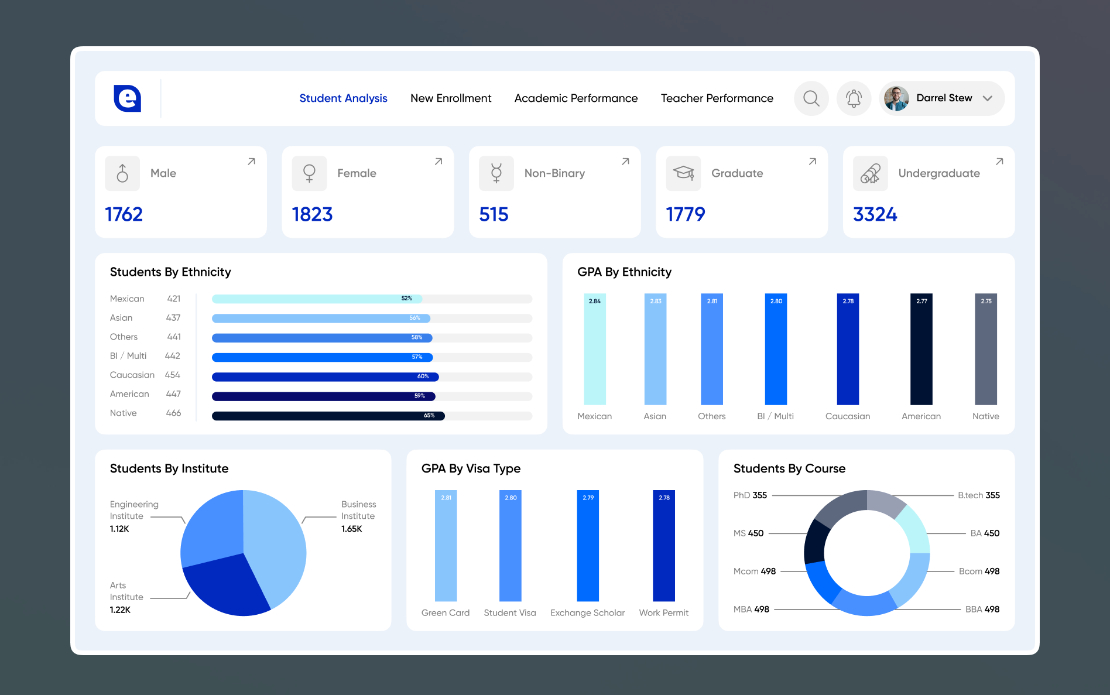The width and height of the screenshot is (1110, 695).
Task: Open Non-Binary card details arrow
Action: [625, 162]
